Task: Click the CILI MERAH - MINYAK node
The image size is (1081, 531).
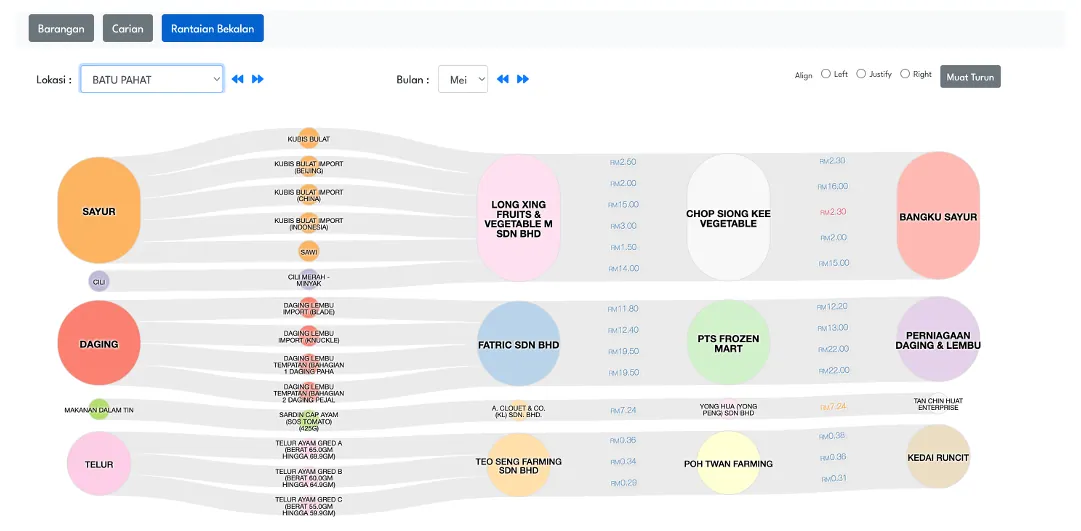Action: [309, 280]
